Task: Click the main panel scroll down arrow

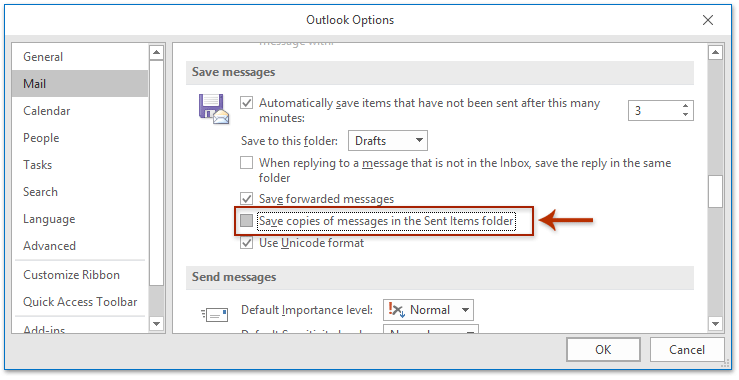Action: tap(715, 324)
